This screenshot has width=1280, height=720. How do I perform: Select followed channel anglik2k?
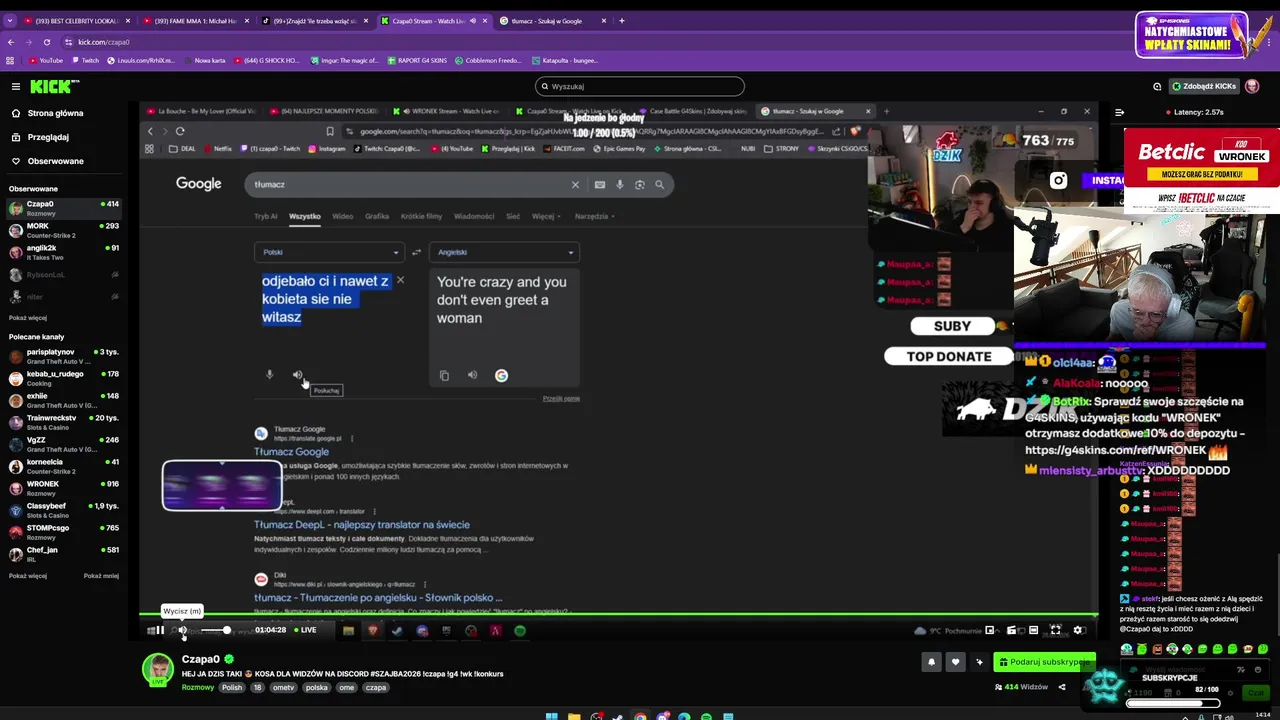[64, 252]
